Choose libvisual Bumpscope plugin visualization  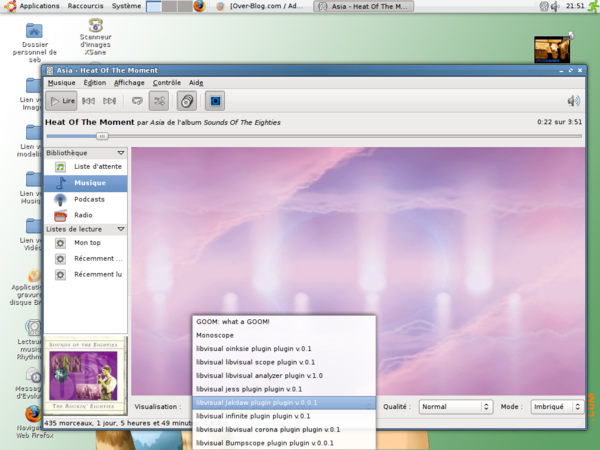pos(284,443)
